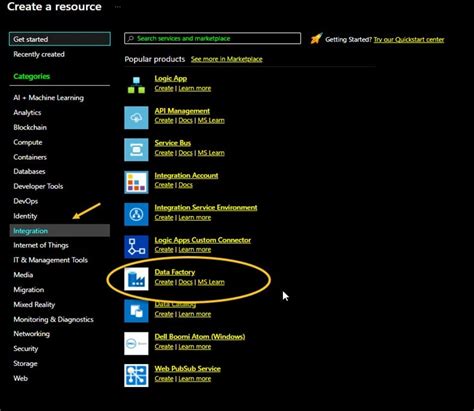Click the Integration Service Environment icon
This screenshot has height=411, width=474.
coord(136,214)
